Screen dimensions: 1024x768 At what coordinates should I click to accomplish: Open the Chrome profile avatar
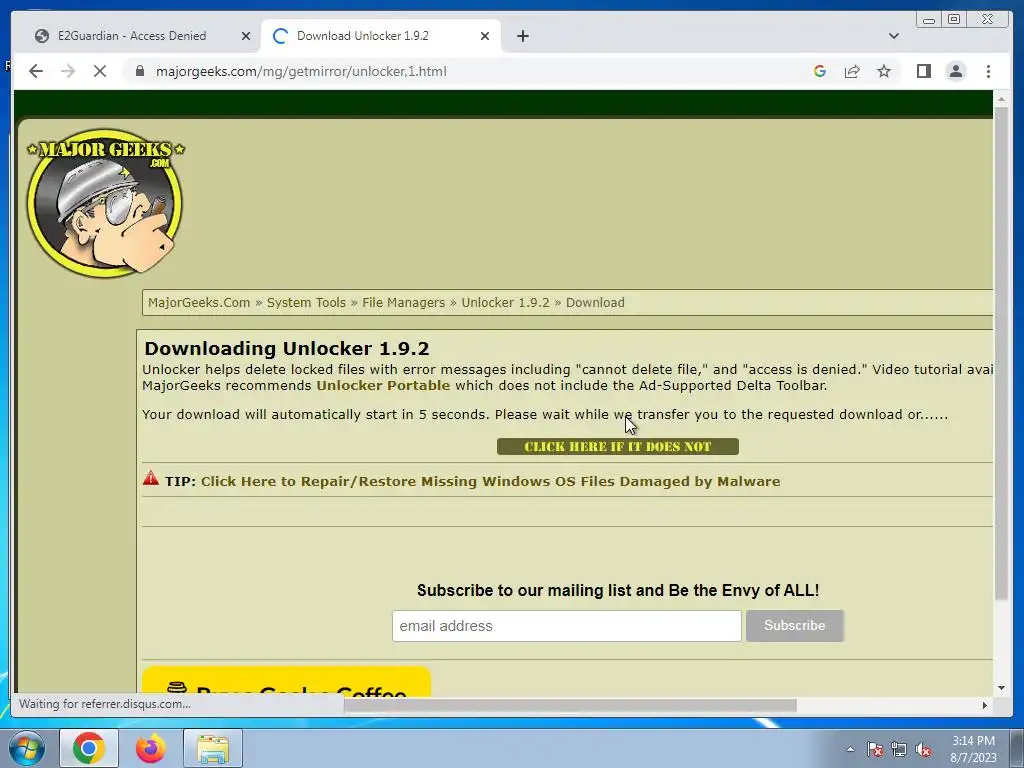tap(955, 71)
